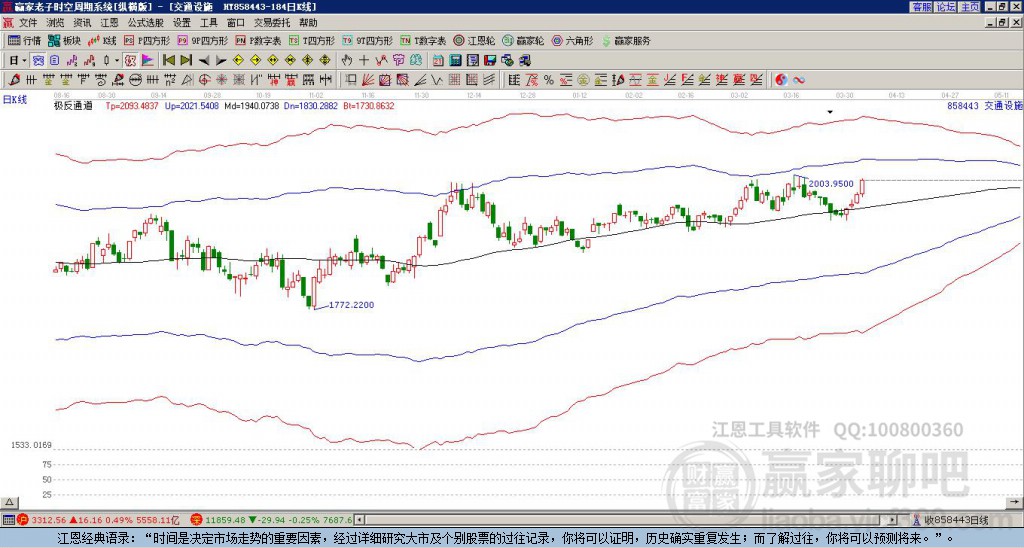
Task: Click the horizontal scrollbar left arrow
Action: tap(359, 521)
